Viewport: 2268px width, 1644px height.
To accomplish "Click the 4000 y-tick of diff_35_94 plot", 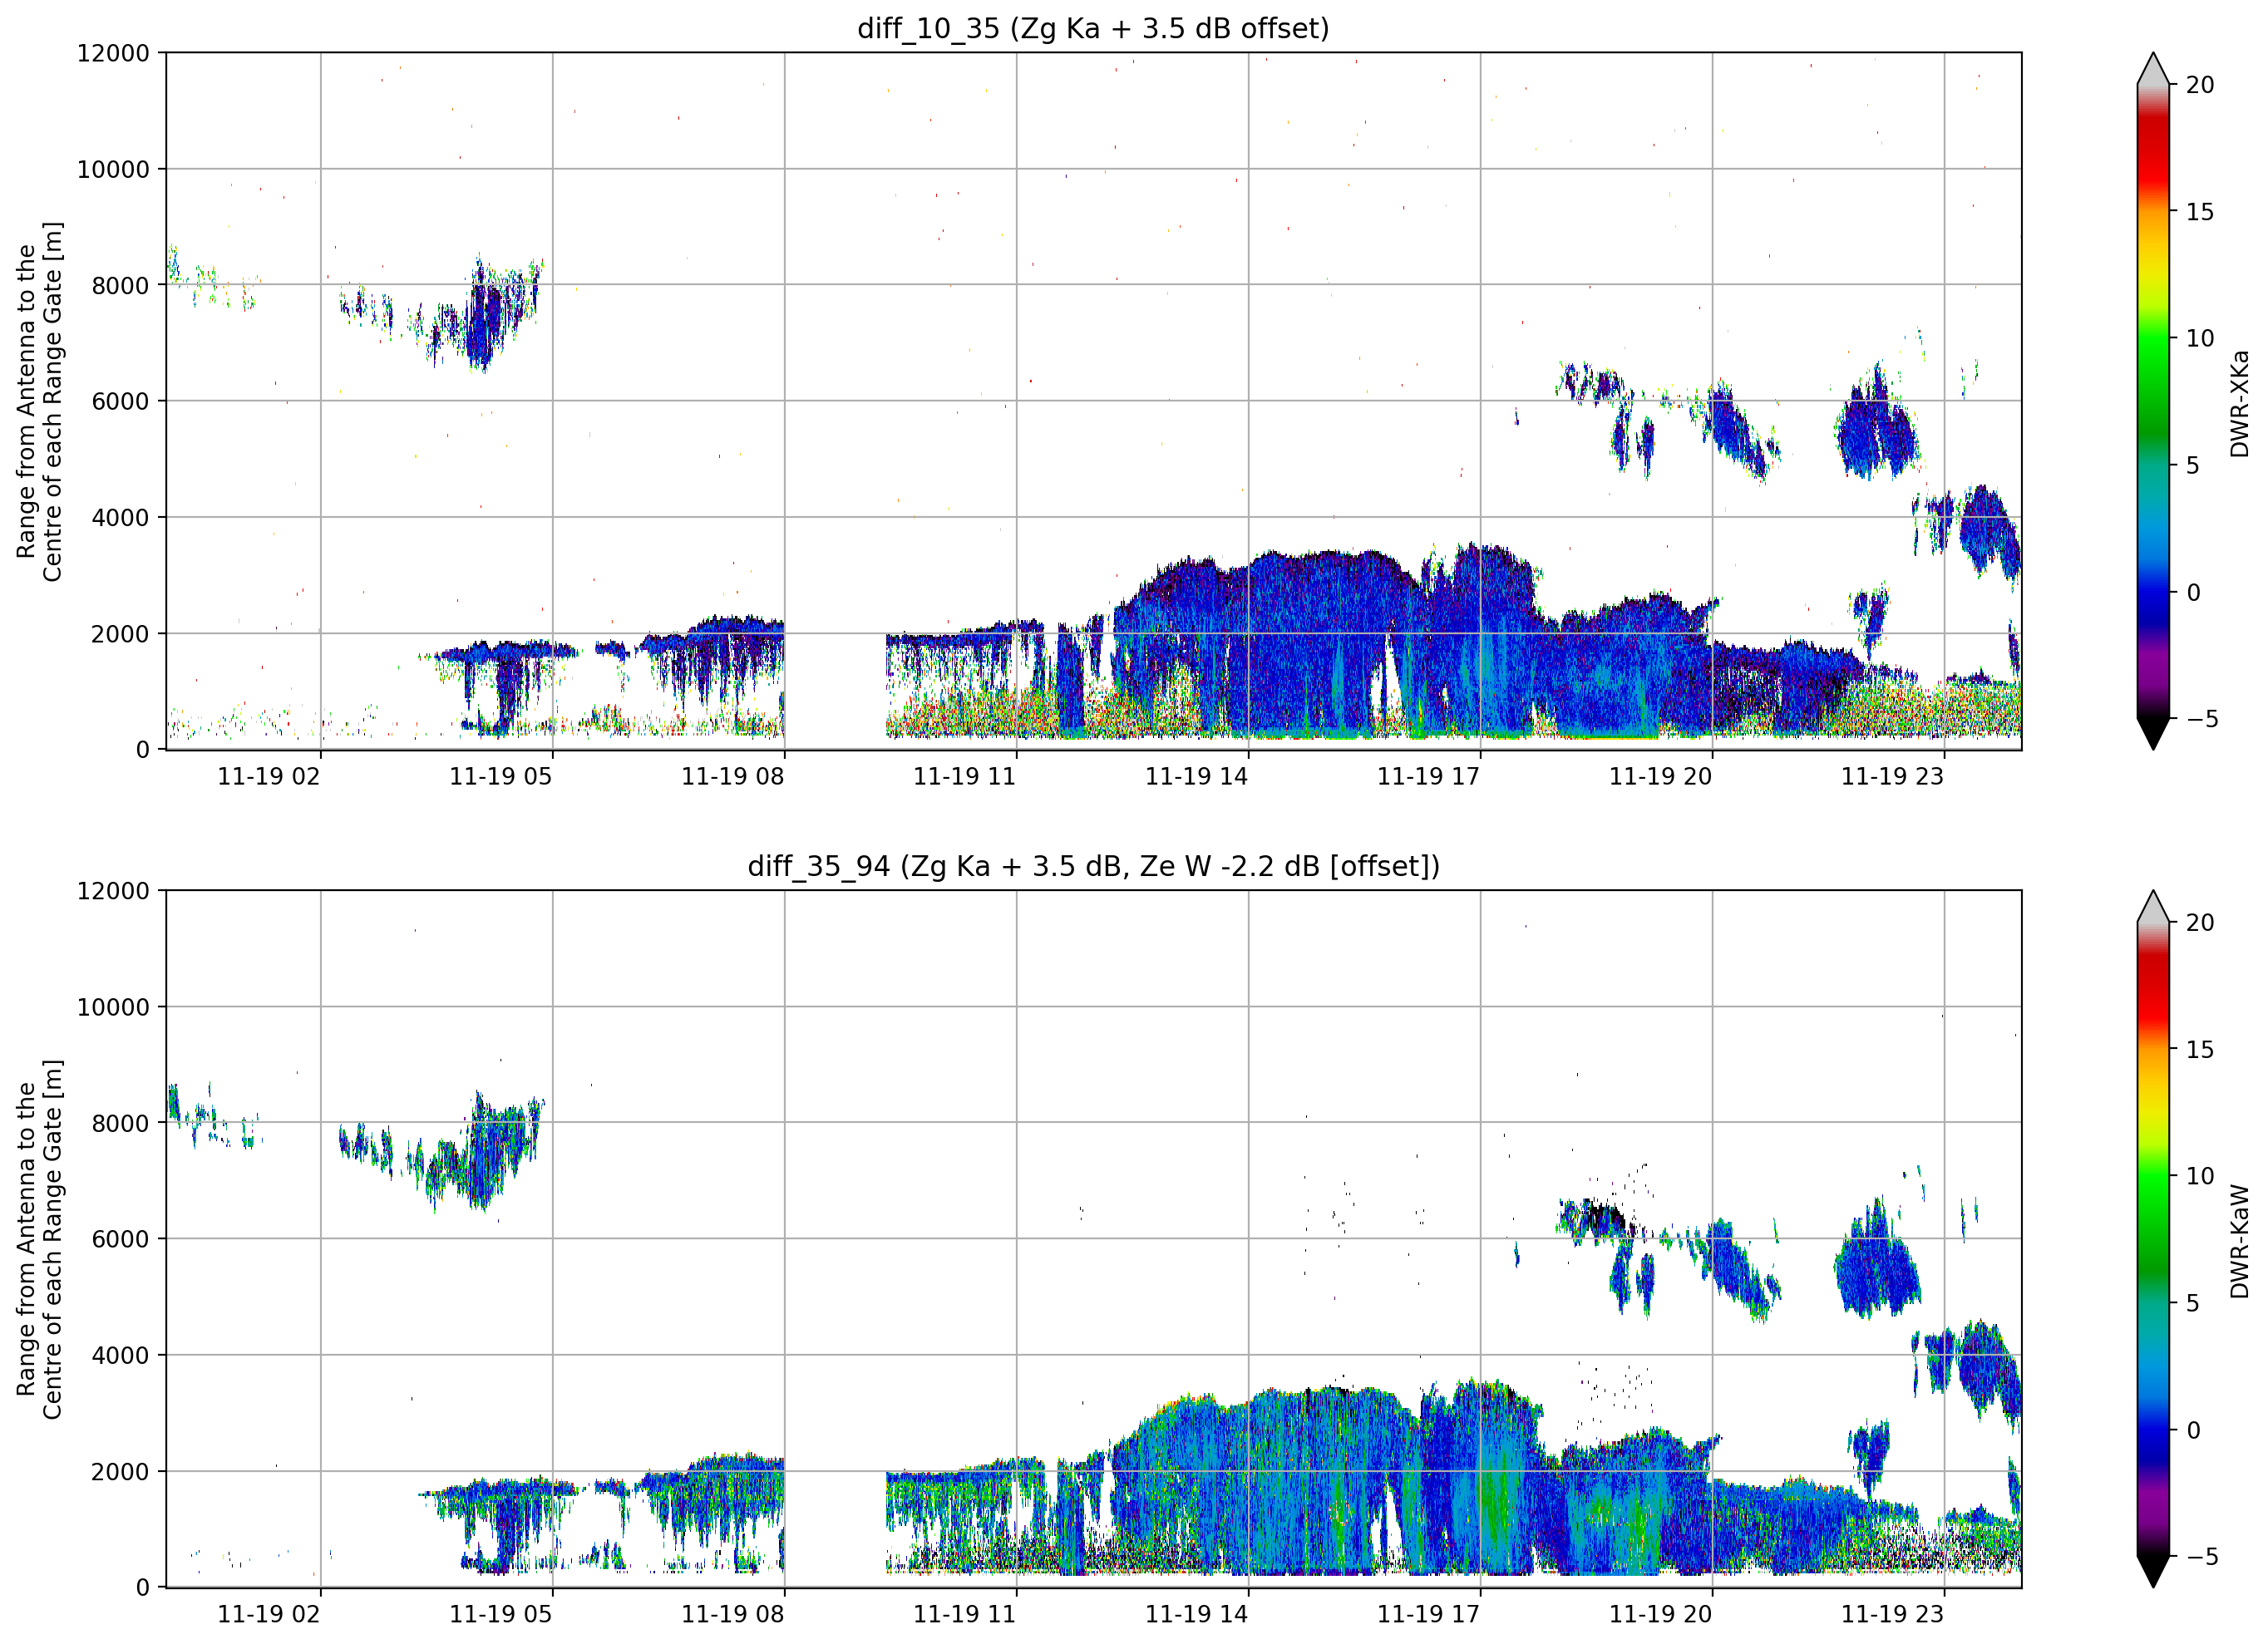I will pos(120,1355).
